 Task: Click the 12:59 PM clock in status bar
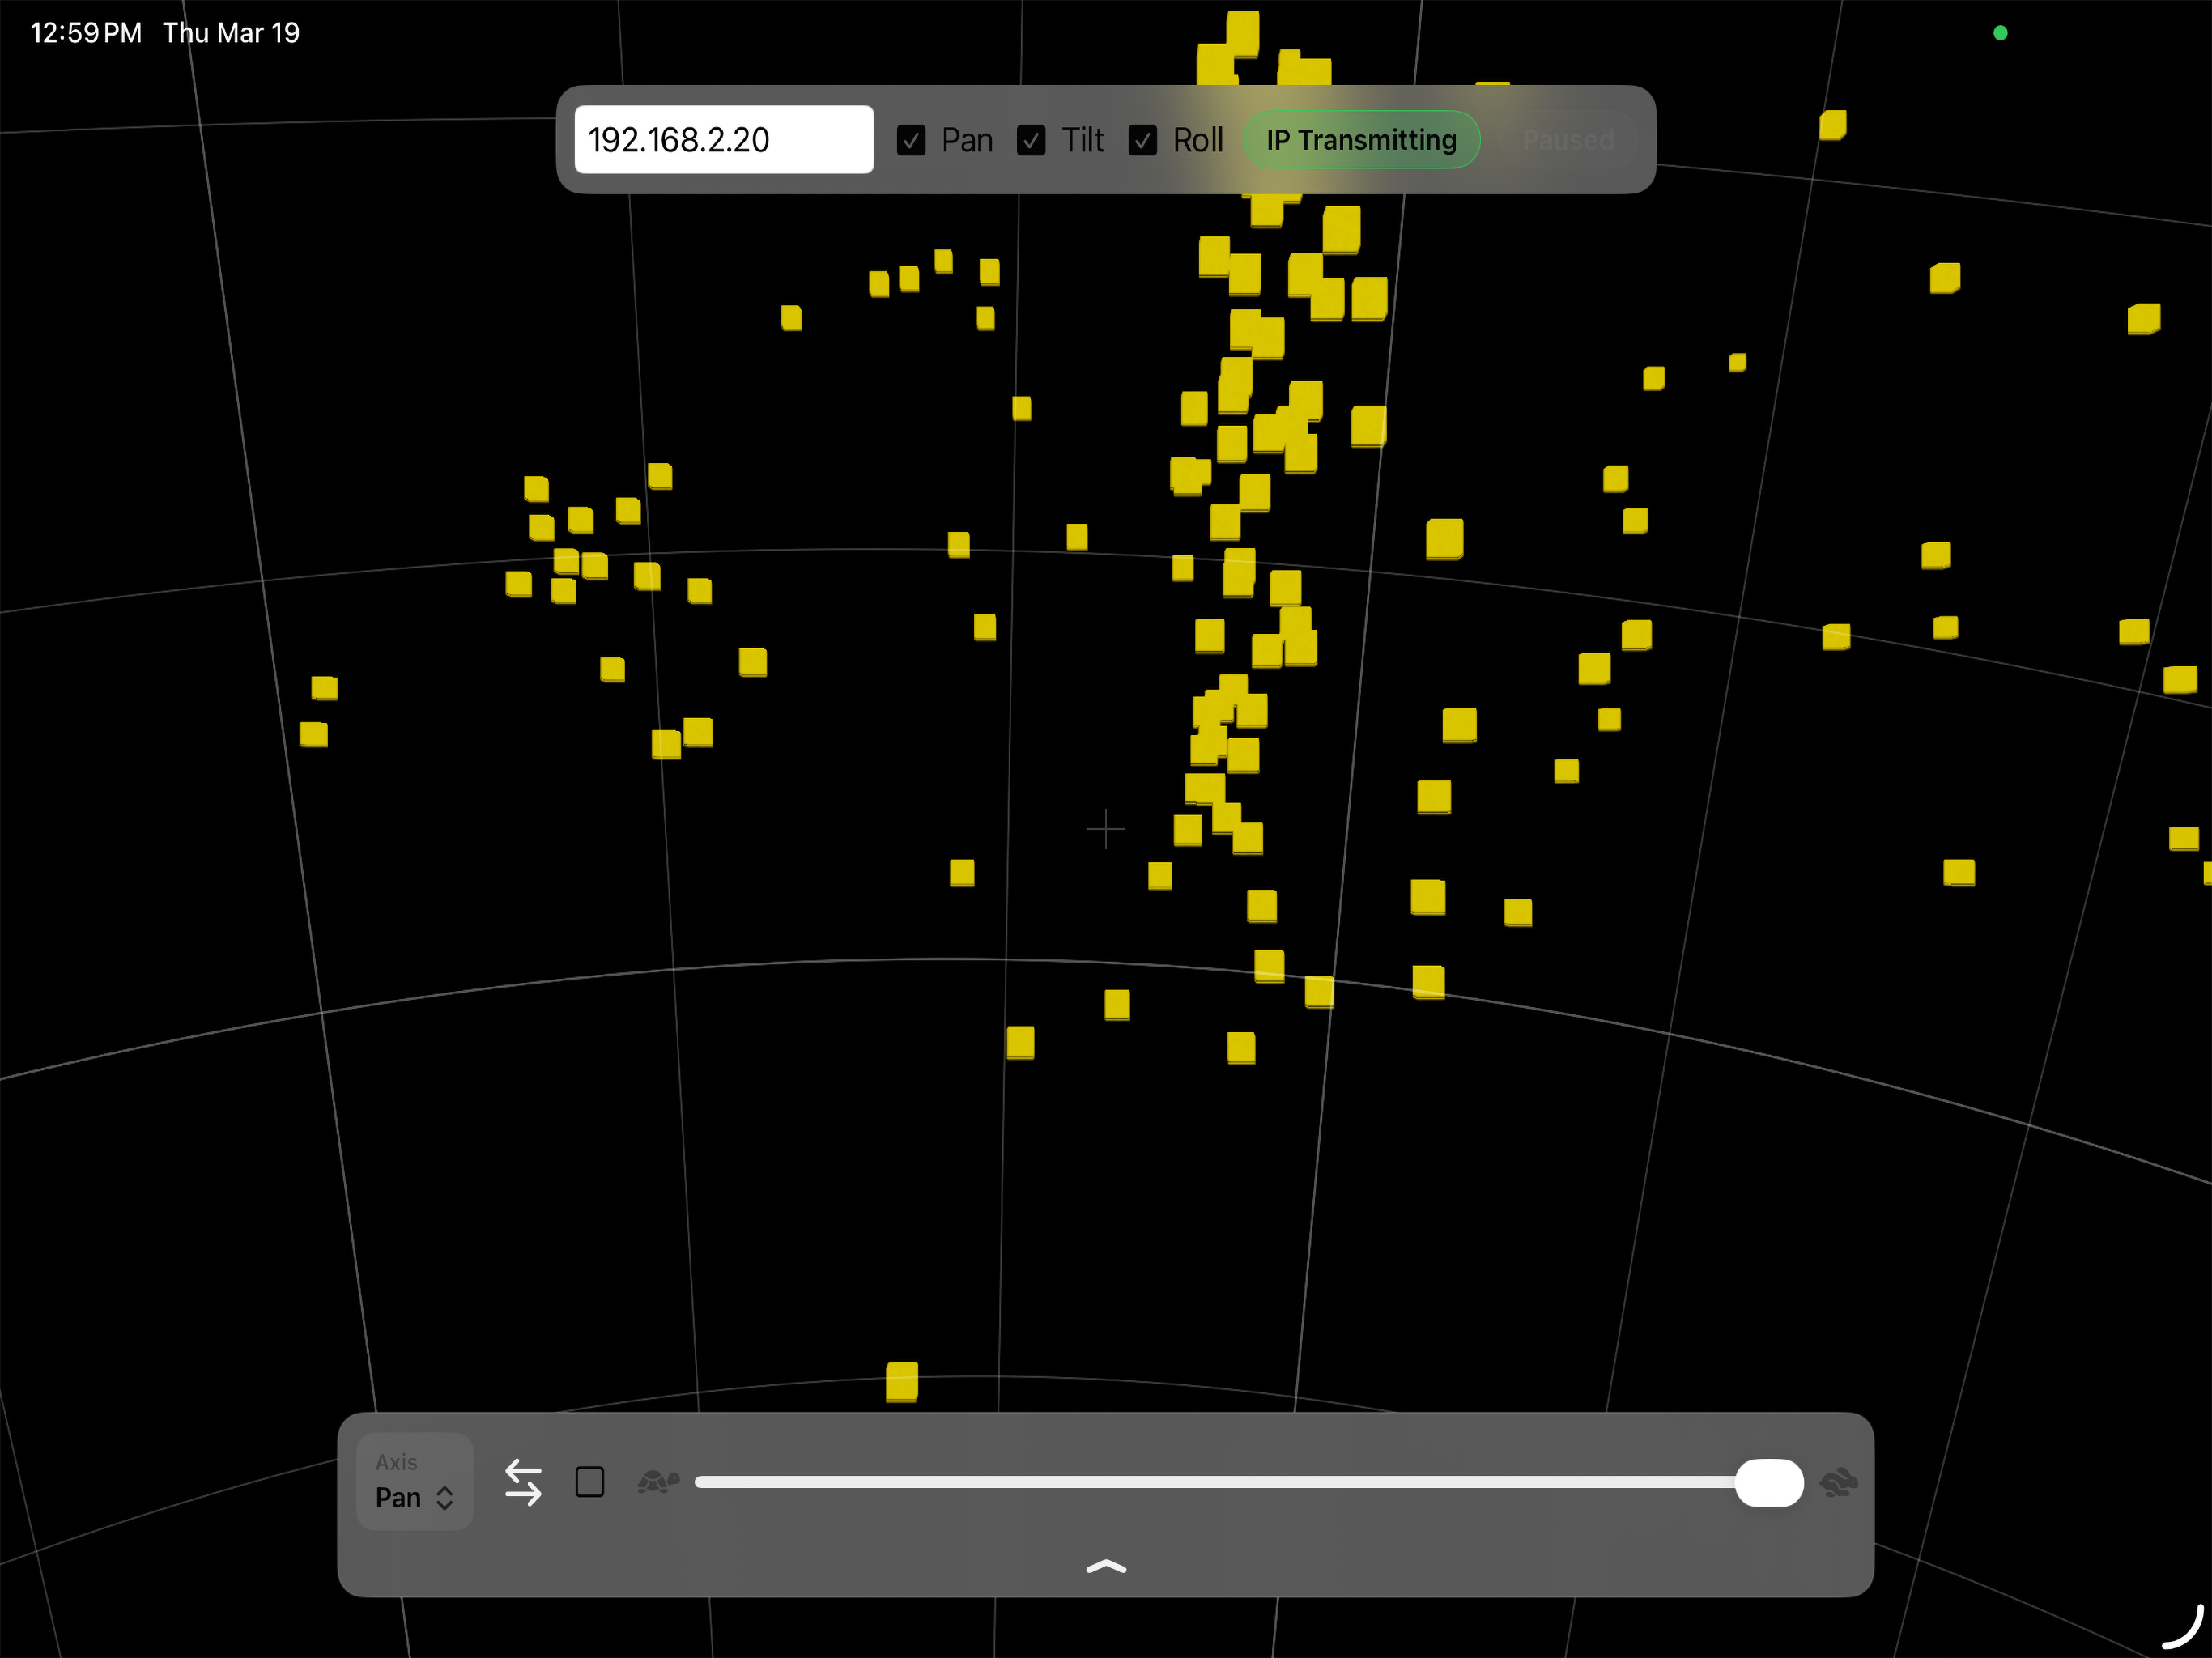pos(86,33)
